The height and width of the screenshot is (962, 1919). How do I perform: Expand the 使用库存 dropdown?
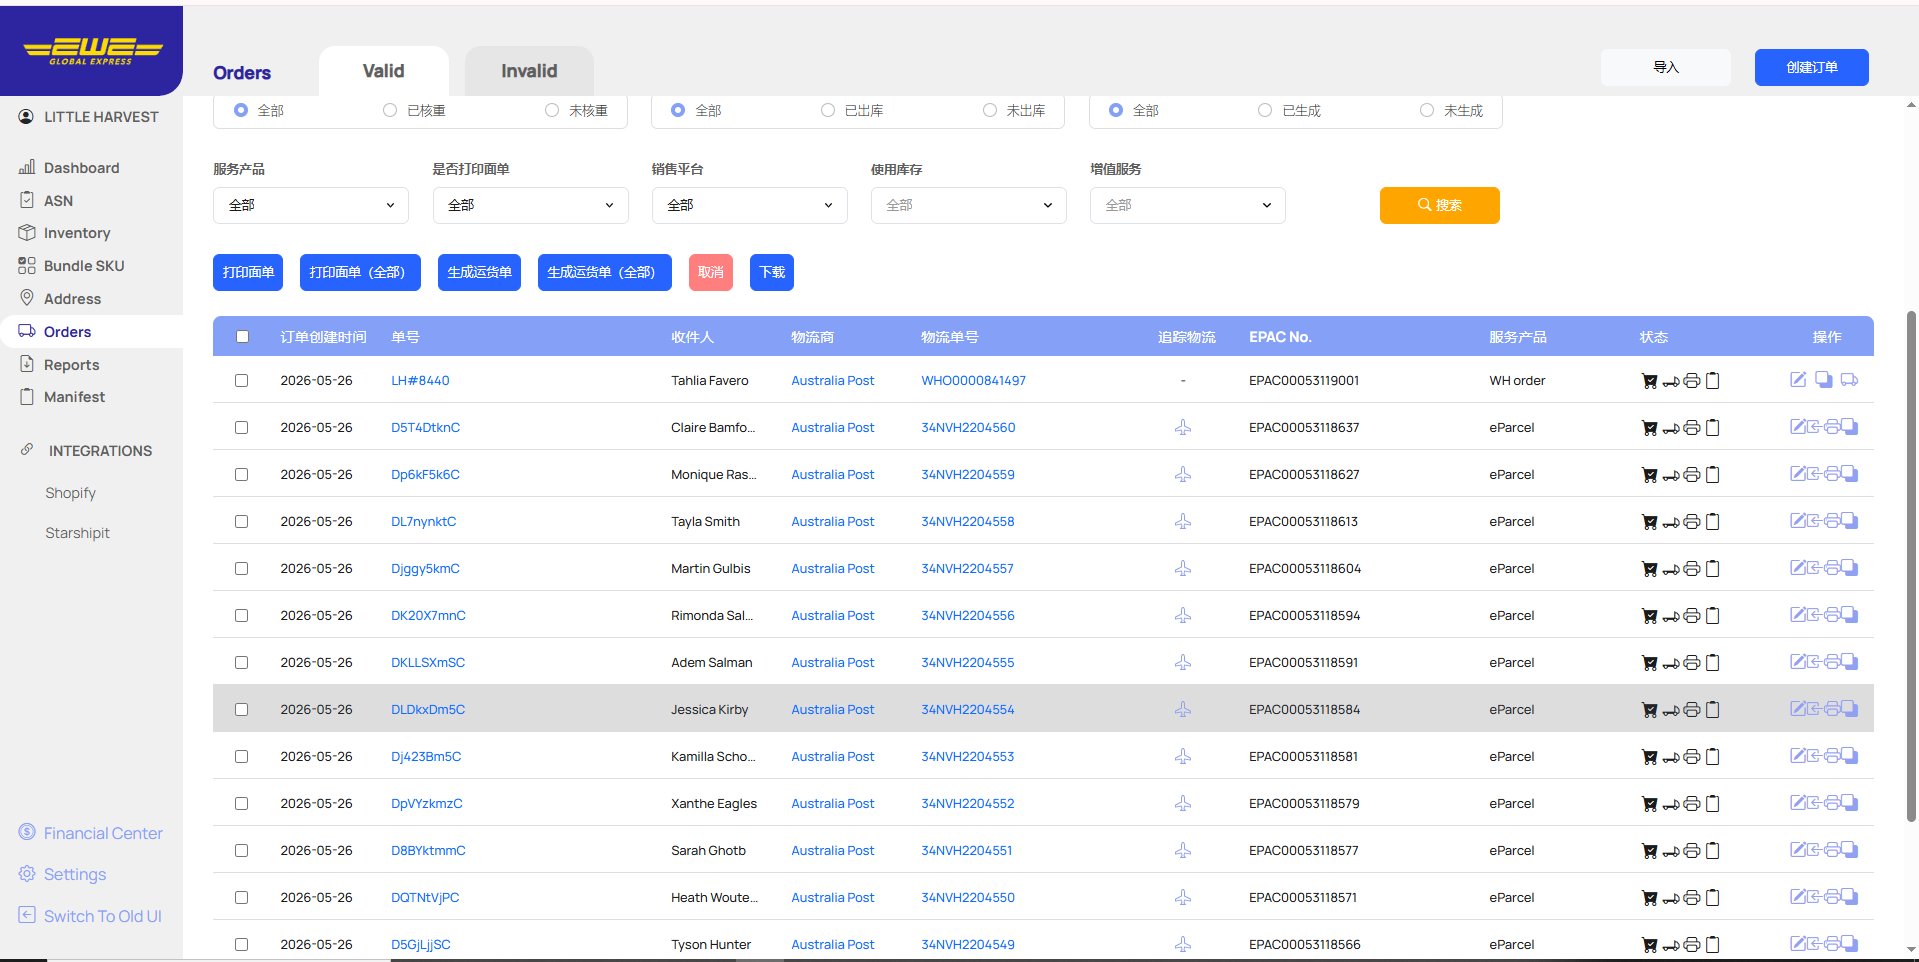pos(969,205)
